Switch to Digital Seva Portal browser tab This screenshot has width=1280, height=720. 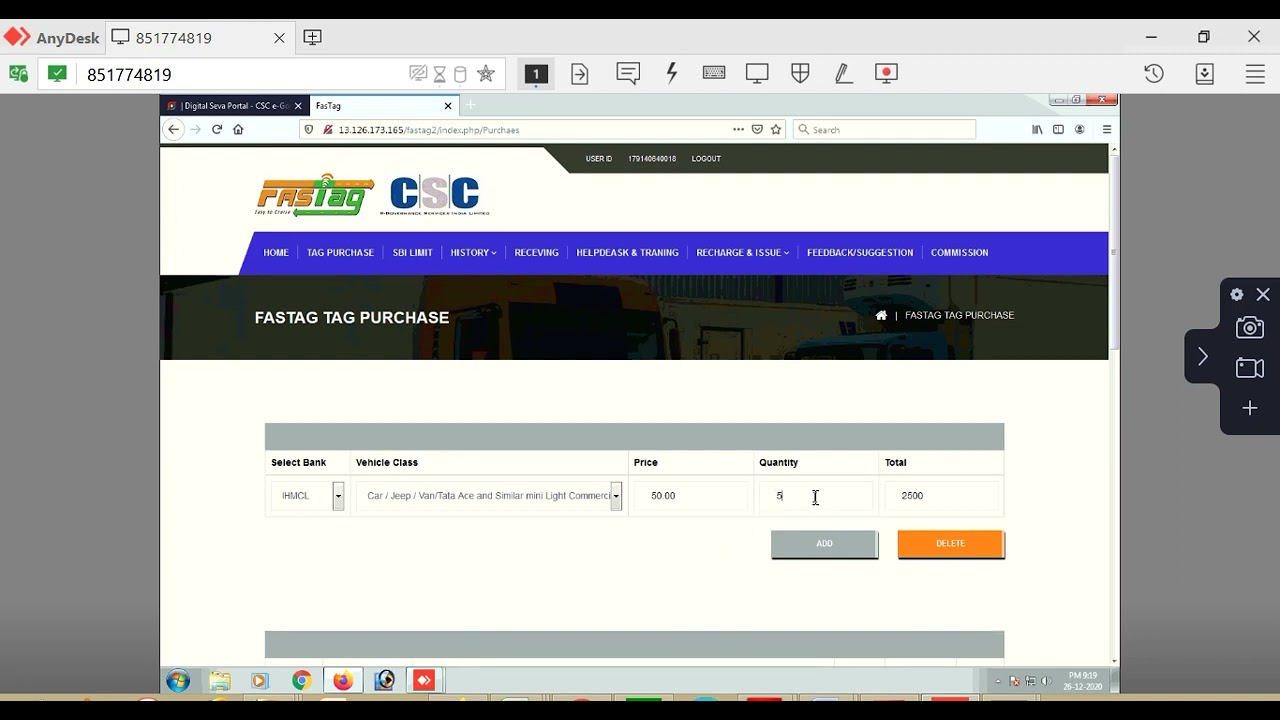click(233, 106)
